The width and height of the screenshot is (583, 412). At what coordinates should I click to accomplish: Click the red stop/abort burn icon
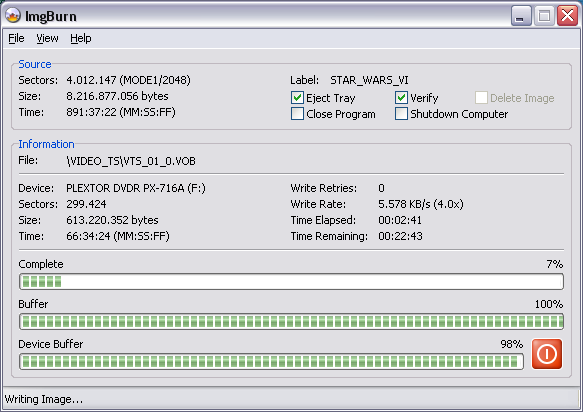[547, 354]
